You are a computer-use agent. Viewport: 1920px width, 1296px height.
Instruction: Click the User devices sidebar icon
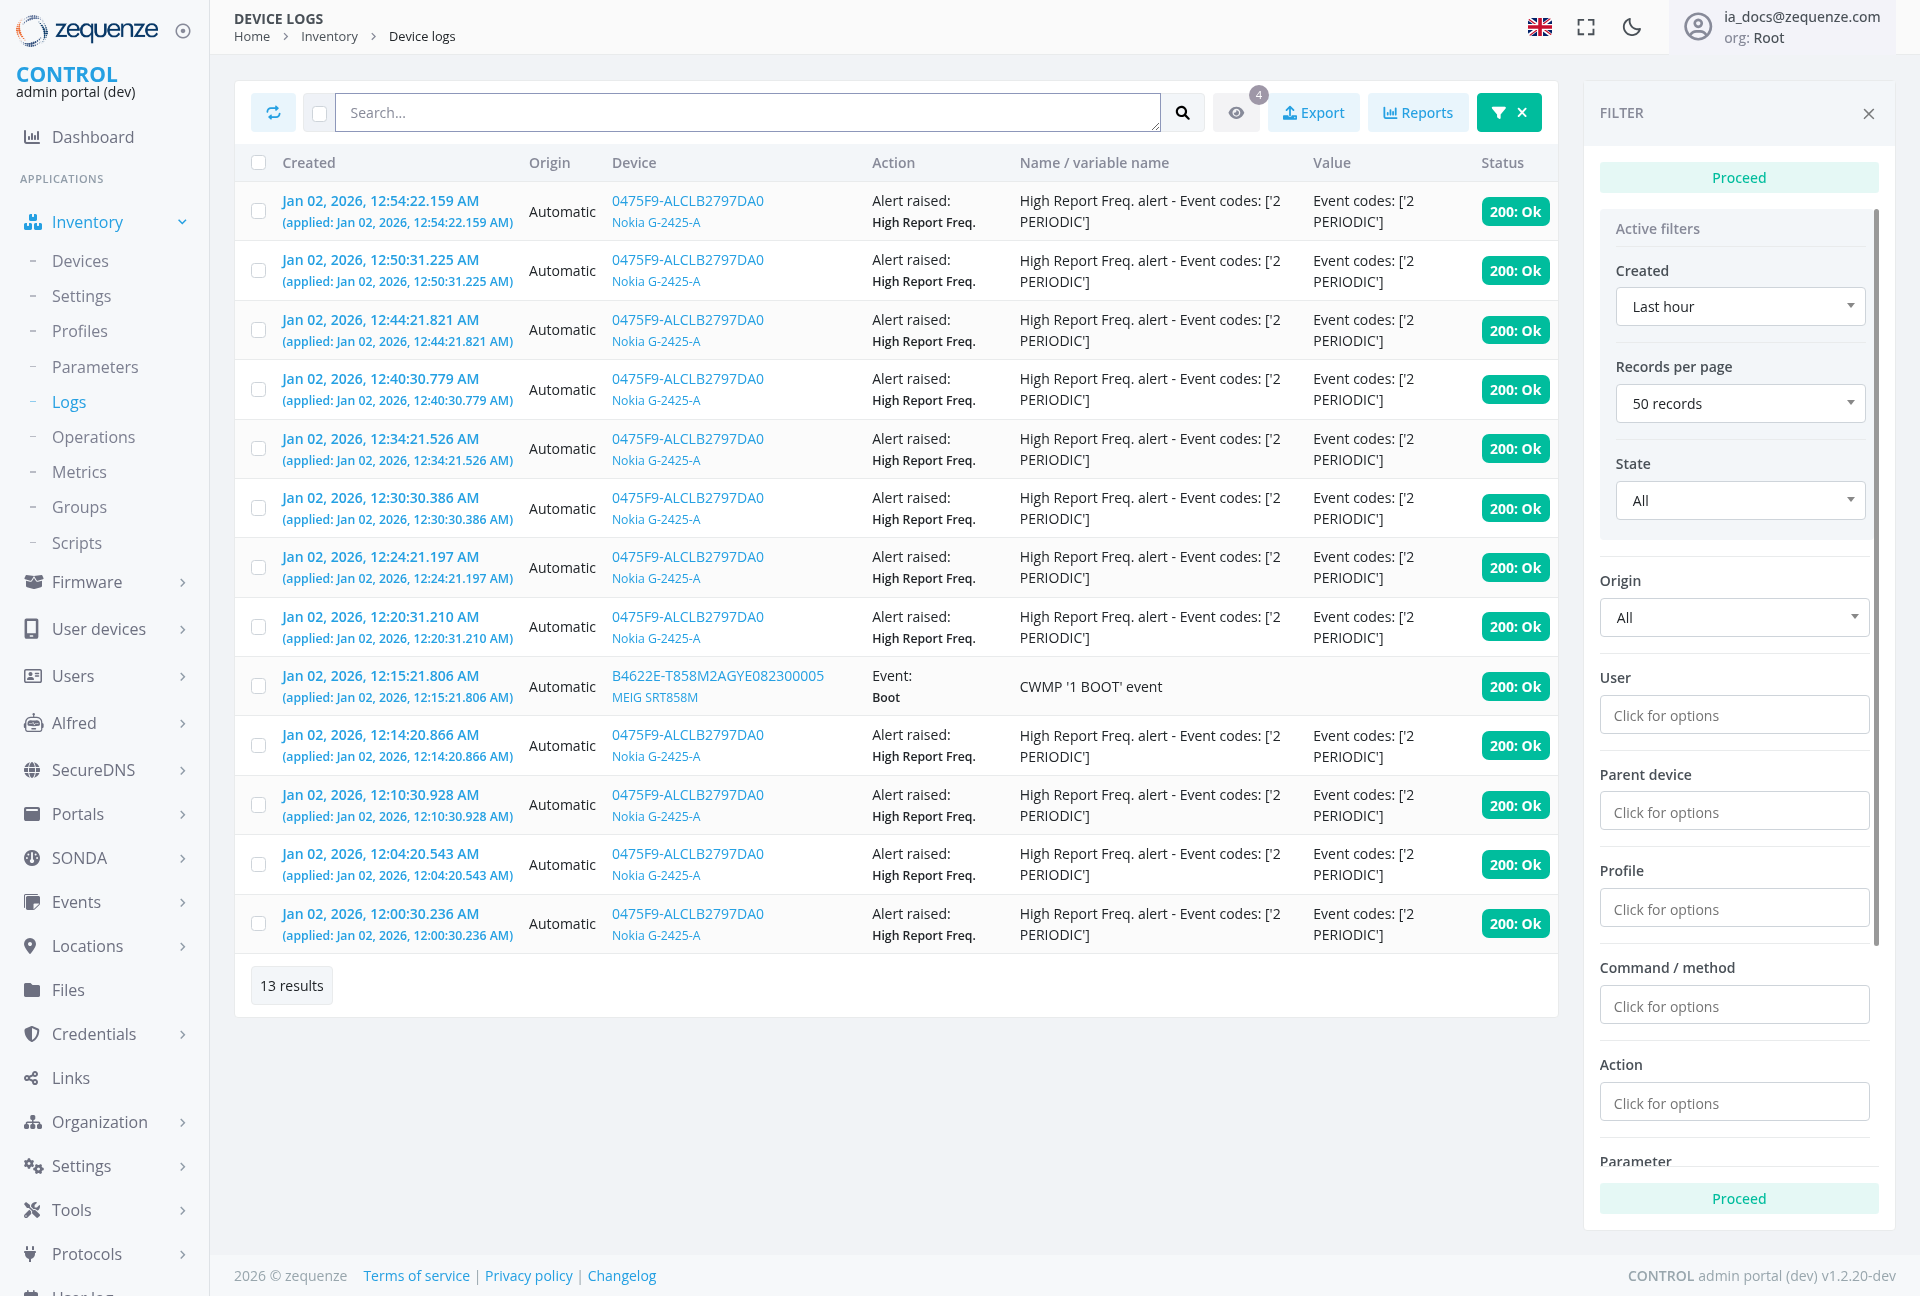click(x=33, y=629)
